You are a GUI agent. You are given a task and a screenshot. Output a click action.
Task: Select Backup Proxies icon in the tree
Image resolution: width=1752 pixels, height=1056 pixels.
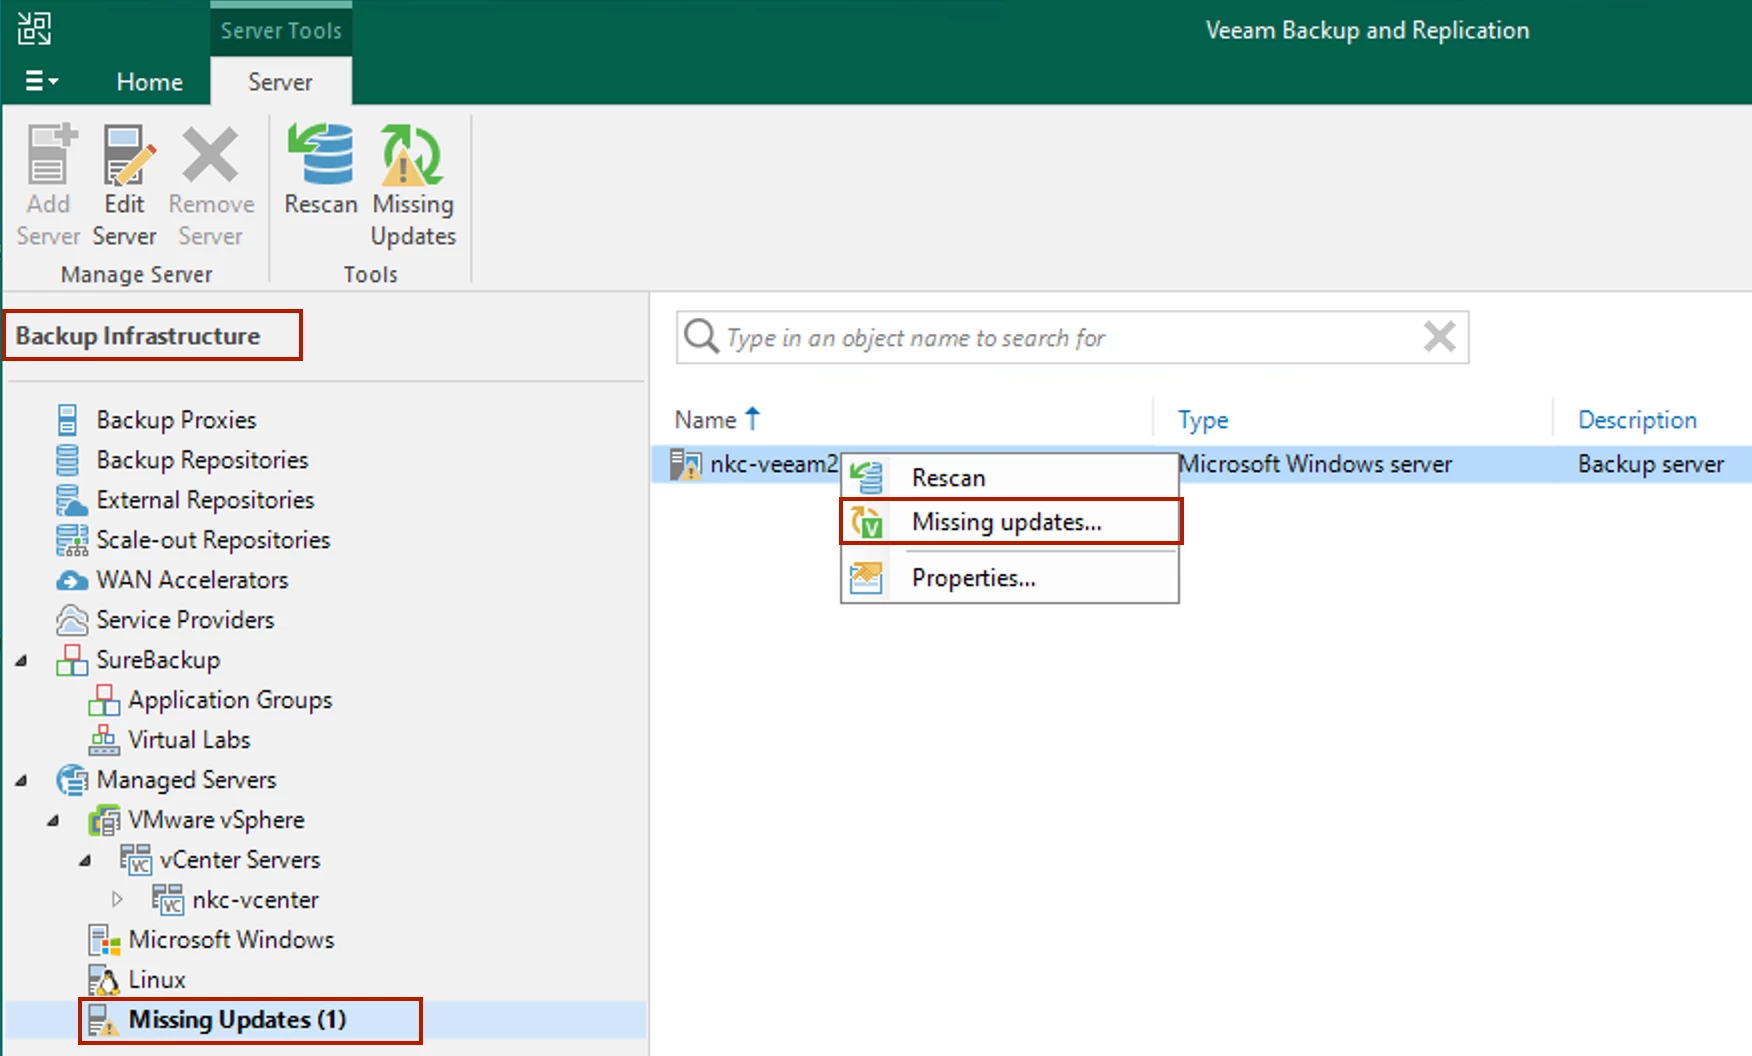coord(67,420)
